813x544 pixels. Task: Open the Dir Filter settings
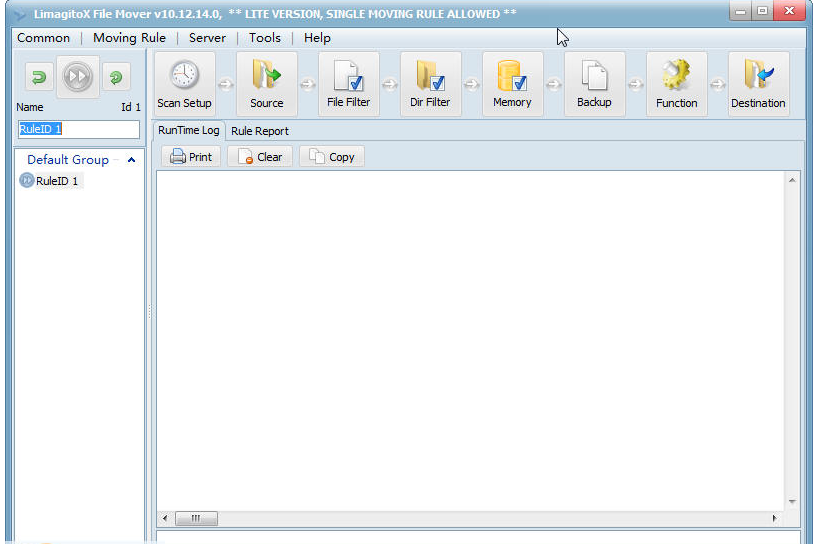tap(430, 83)
